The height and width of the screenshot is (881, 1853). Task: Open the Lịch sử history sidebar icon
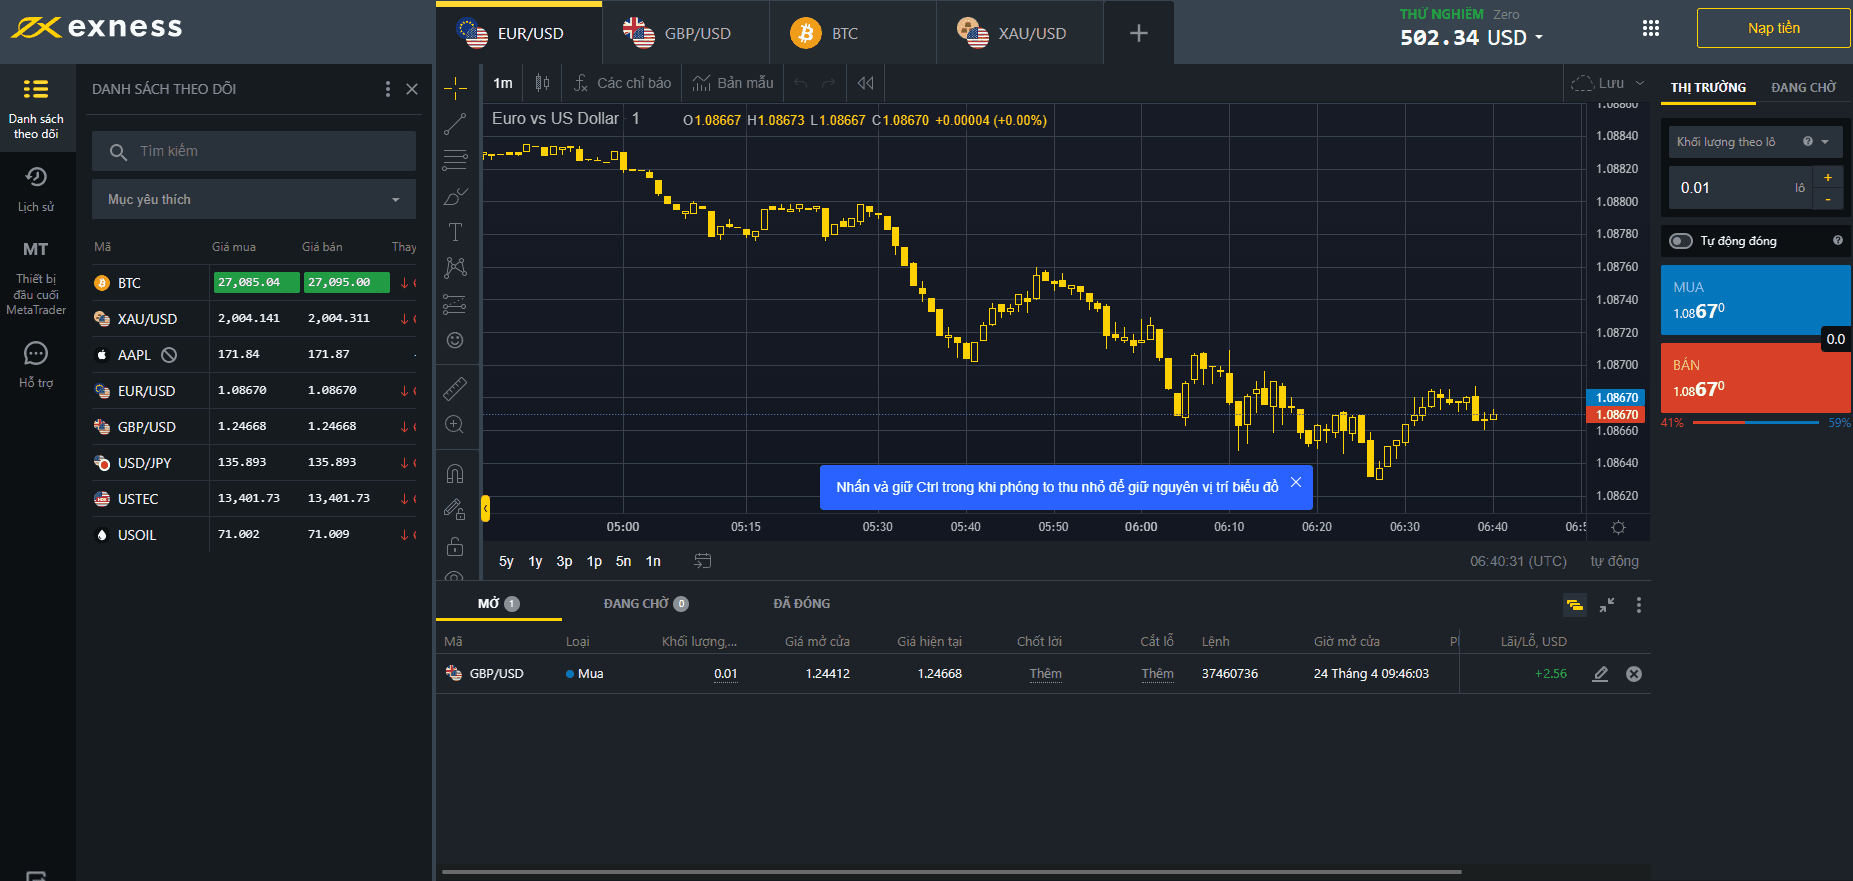coord(36,189)
